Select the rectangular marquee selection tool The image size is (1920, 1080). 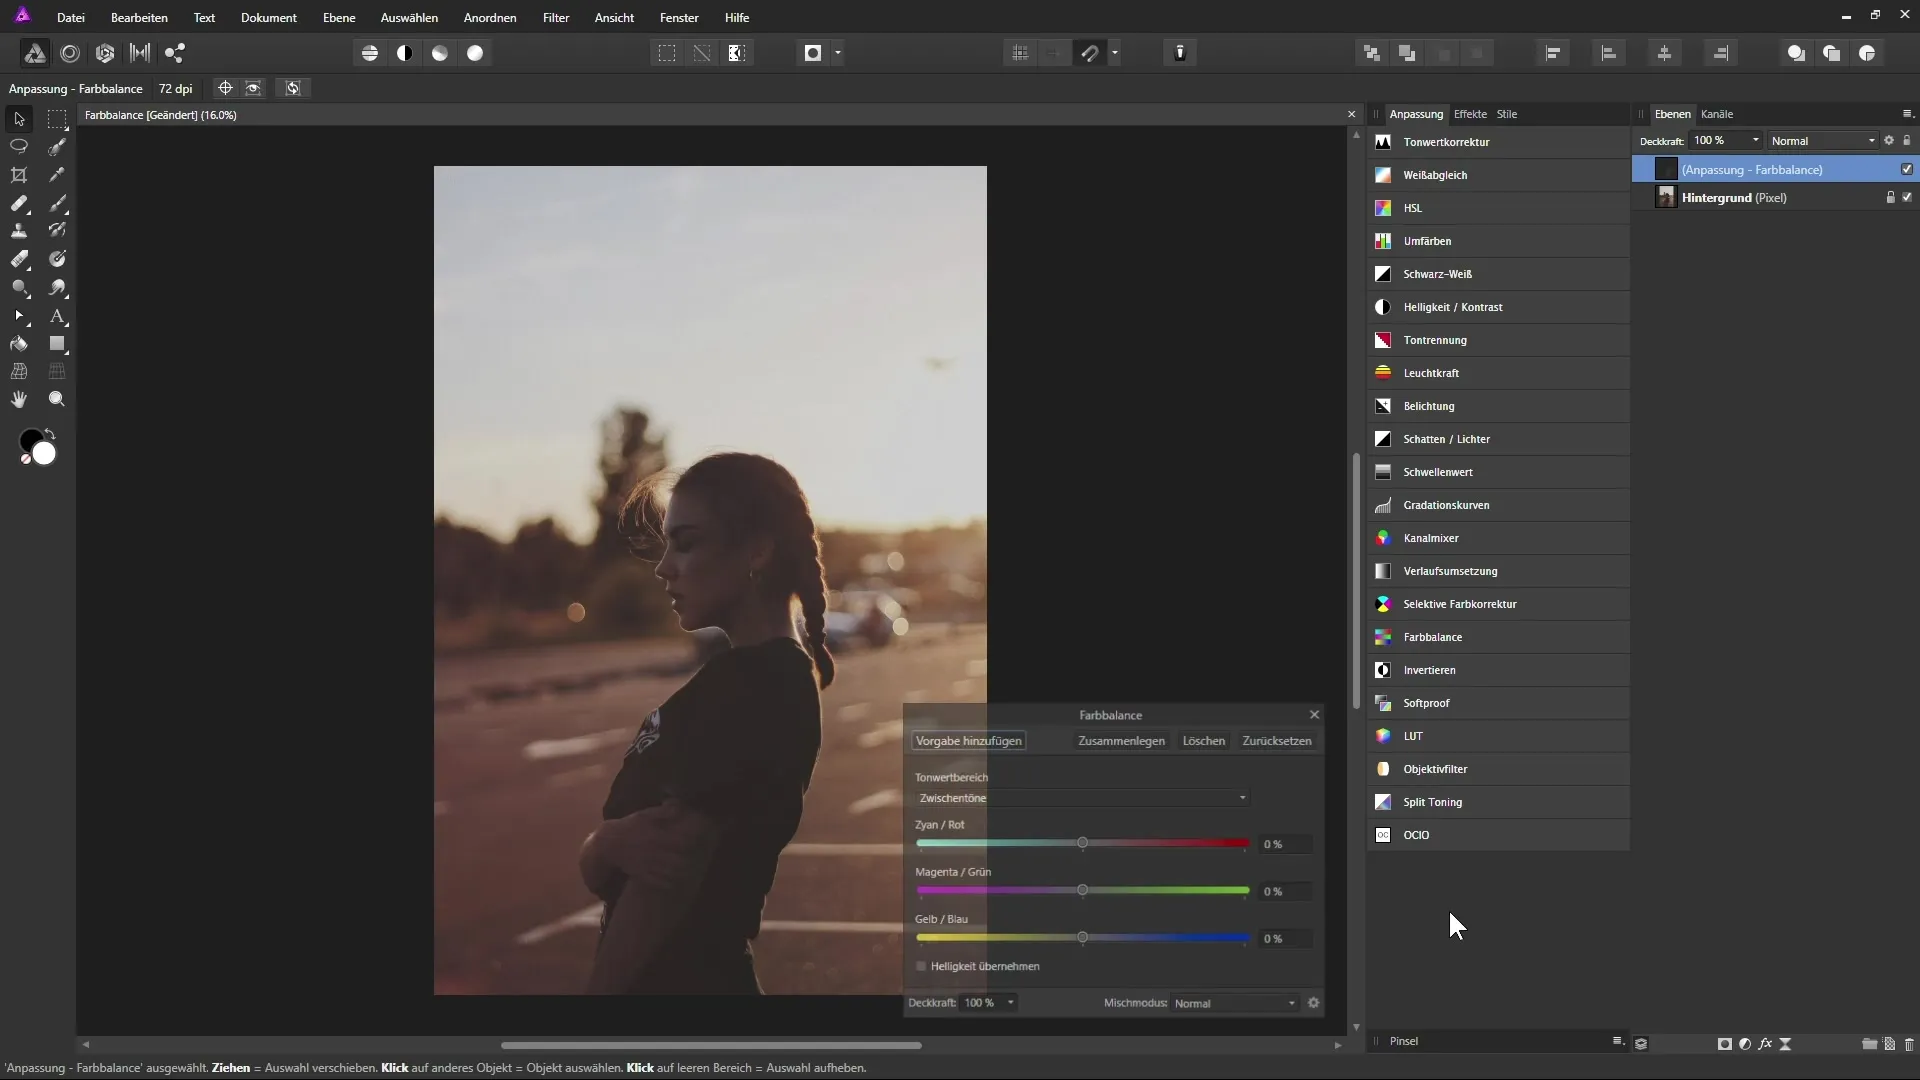point(57,119)
